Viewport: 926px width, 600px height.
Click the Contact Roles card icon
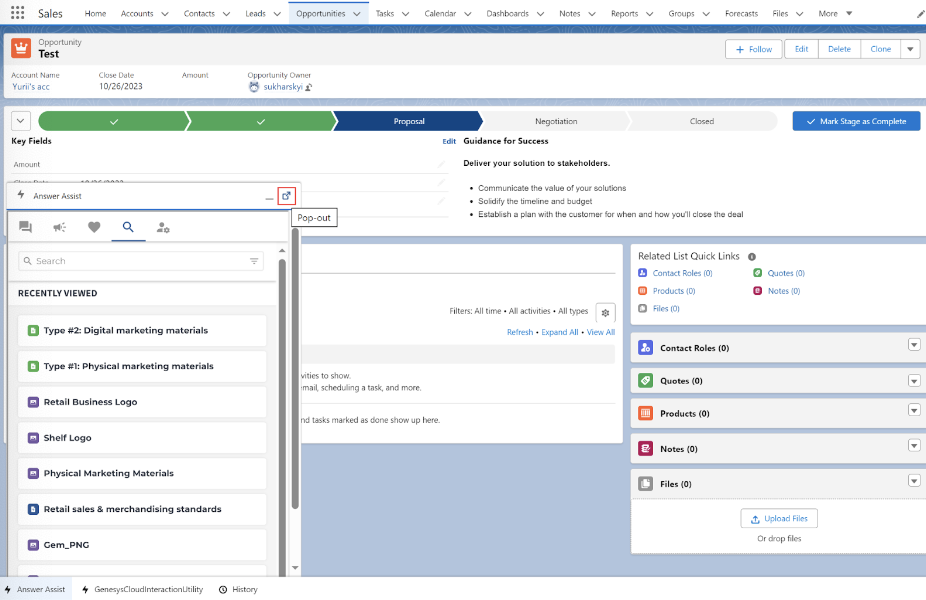[645, 347]
